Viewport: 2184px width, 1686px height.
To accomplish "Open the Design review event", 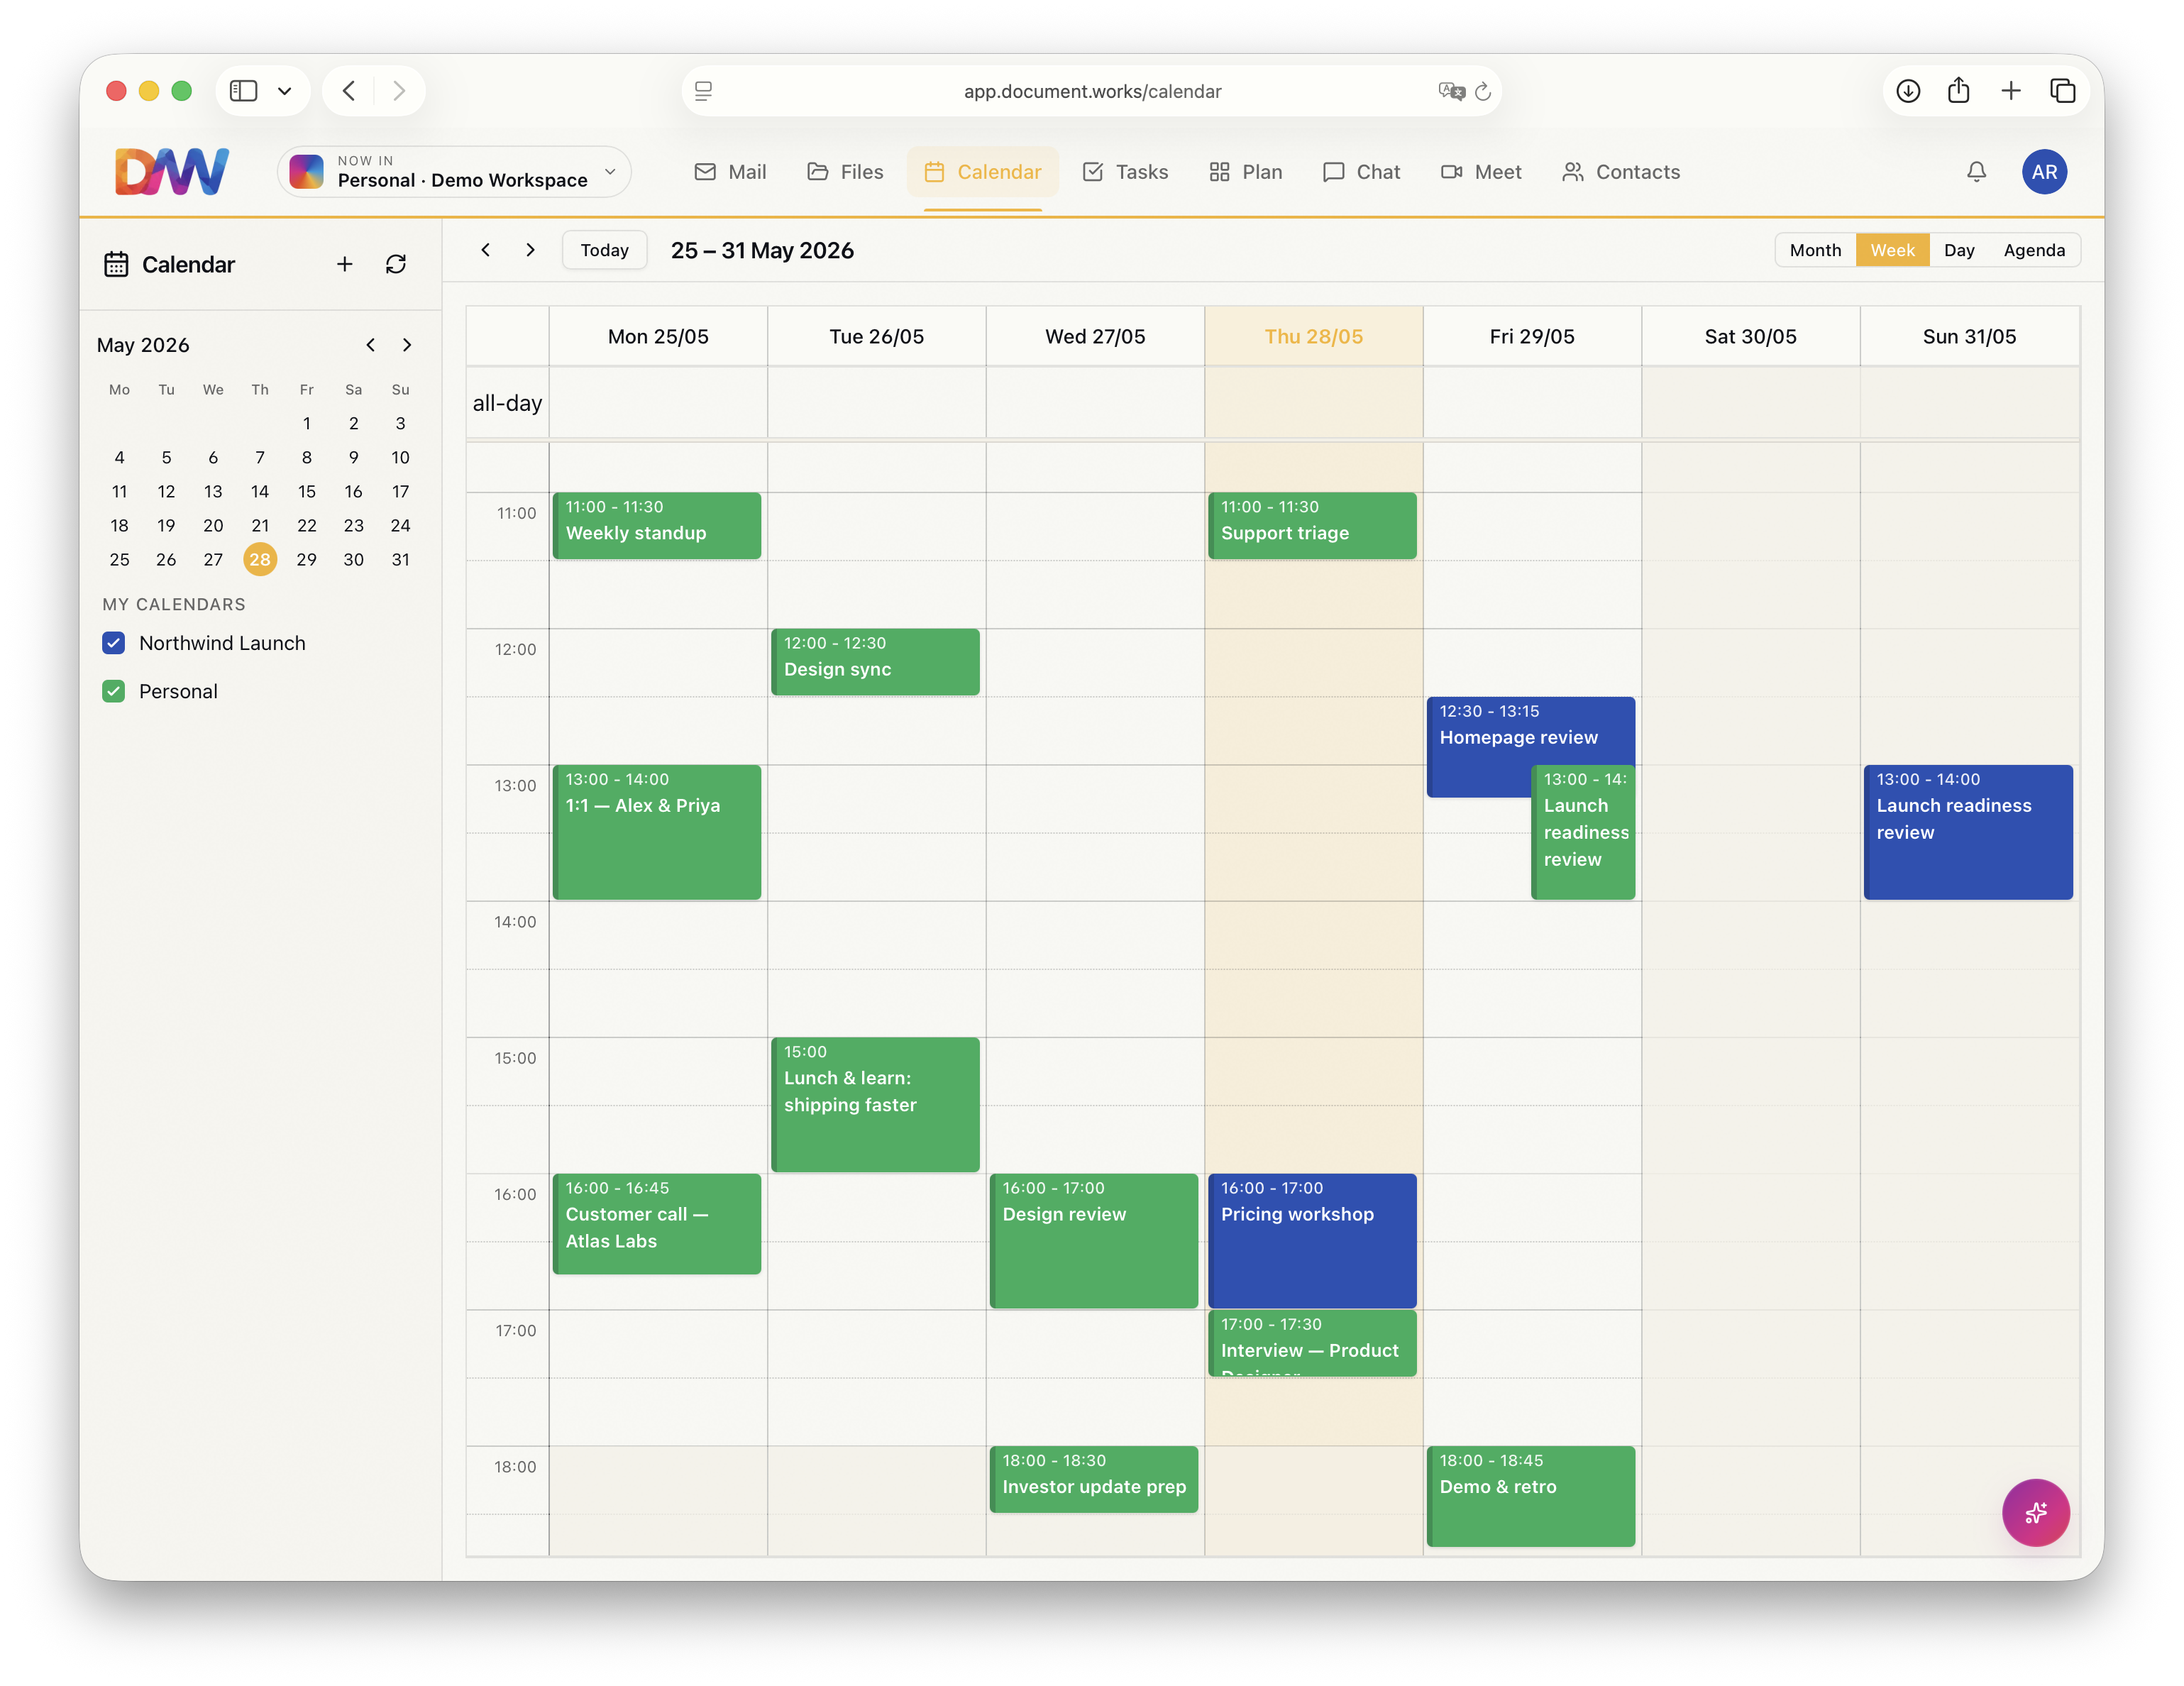I will 1094,1241.
